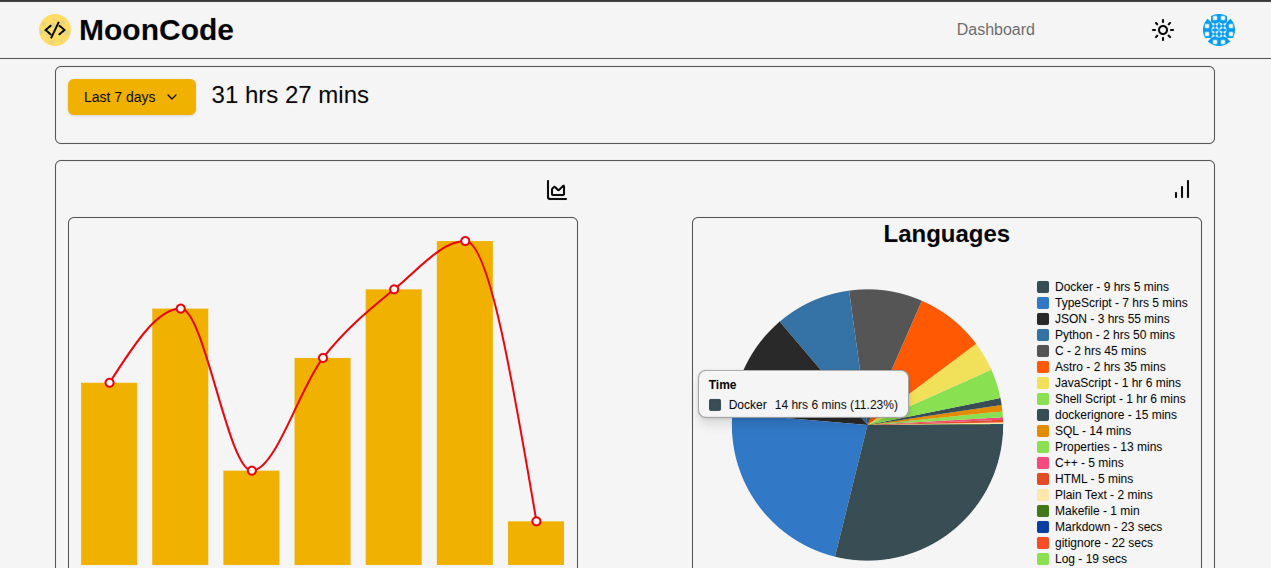Screen dimensions: 1271x568
Task: Toggle the SQL legend entry
Action: [x=1092, y=431]
